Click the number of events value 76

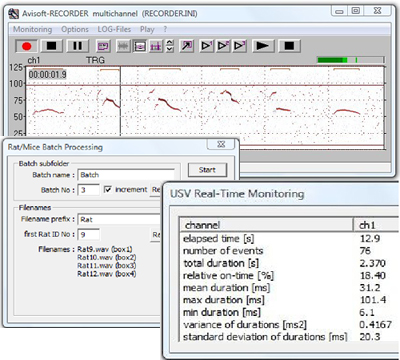pyautogui.click(x=365, y=251)
